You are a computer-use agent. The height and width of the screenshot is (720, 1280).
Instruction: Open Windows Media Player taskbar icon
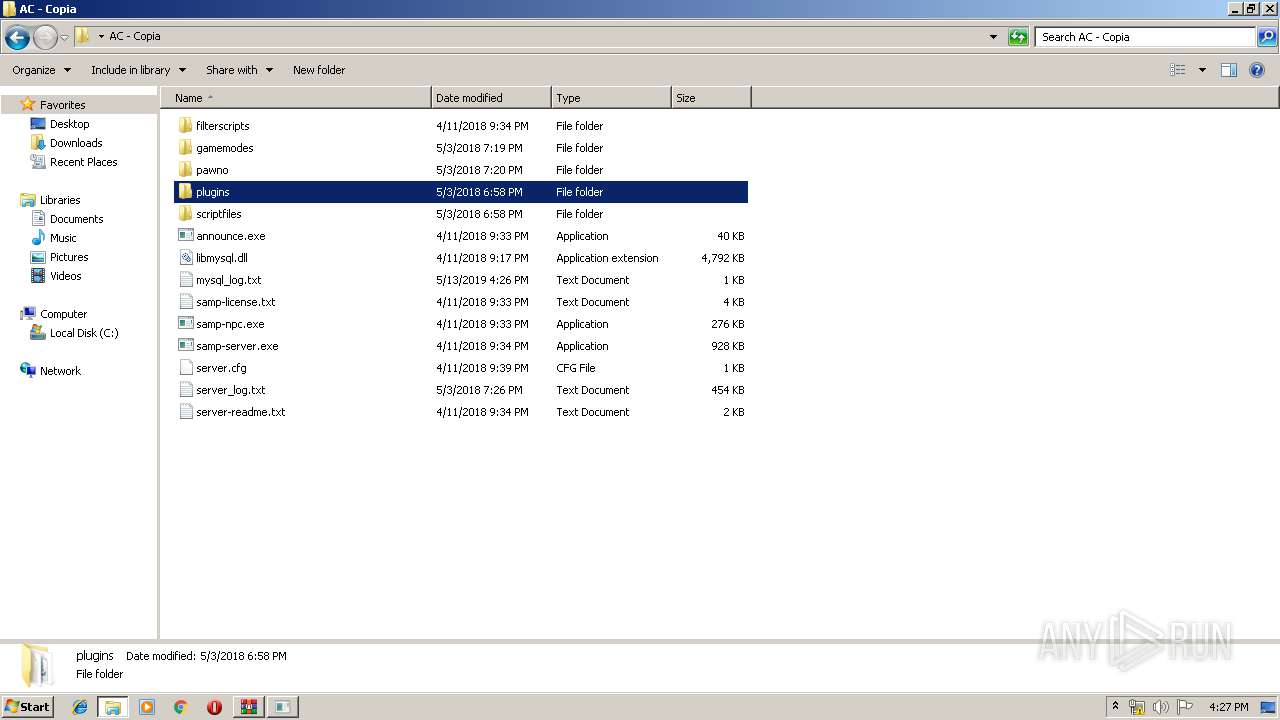point(147,707)
